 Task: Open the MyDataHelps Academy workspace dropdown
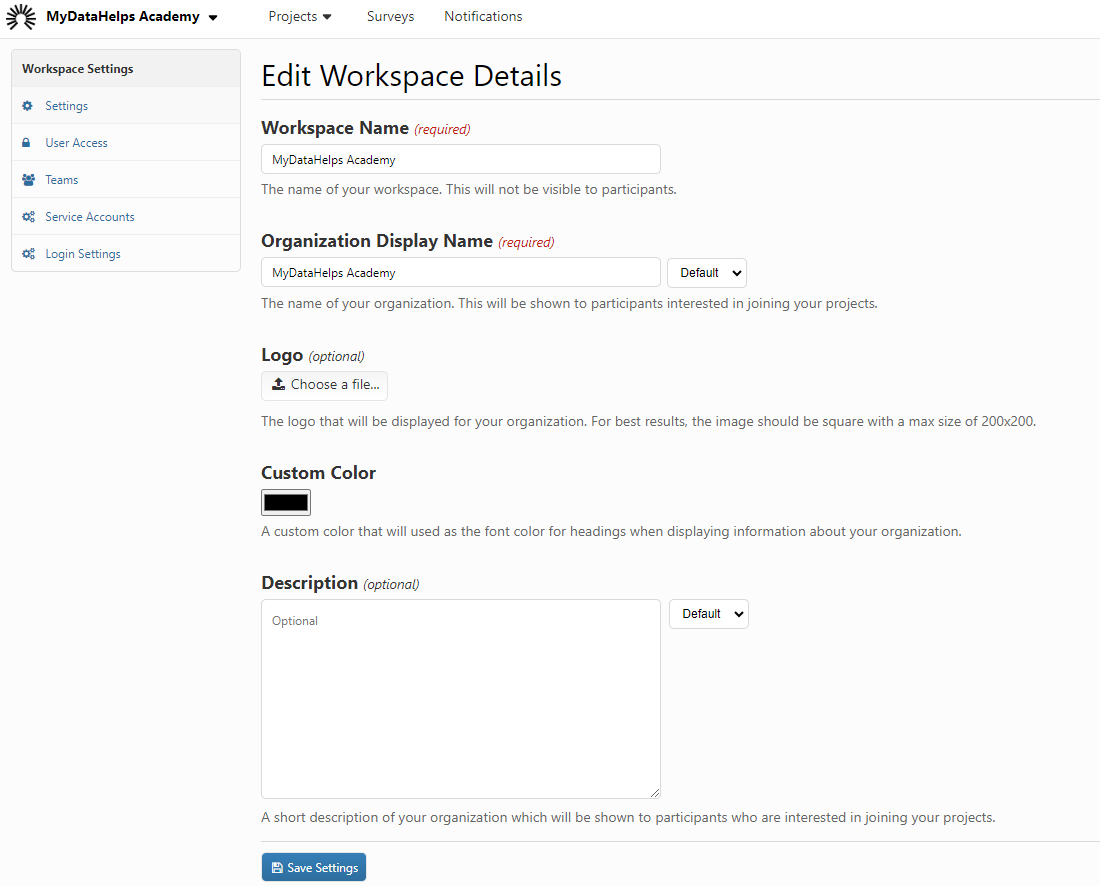coord(132,17)
